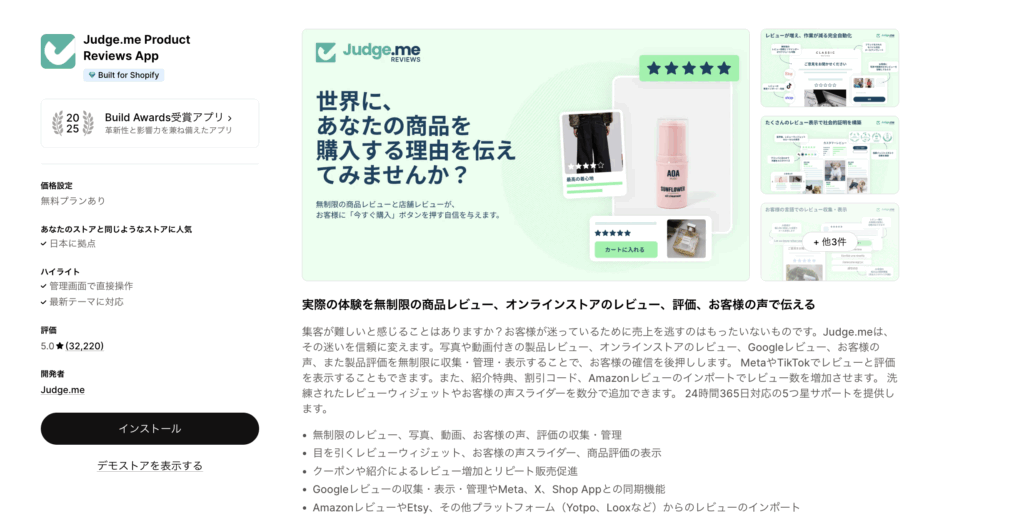Click the pink AOA Sunflower product image
The height and width of the screenshot is (518, 1024).
[673, 163]
